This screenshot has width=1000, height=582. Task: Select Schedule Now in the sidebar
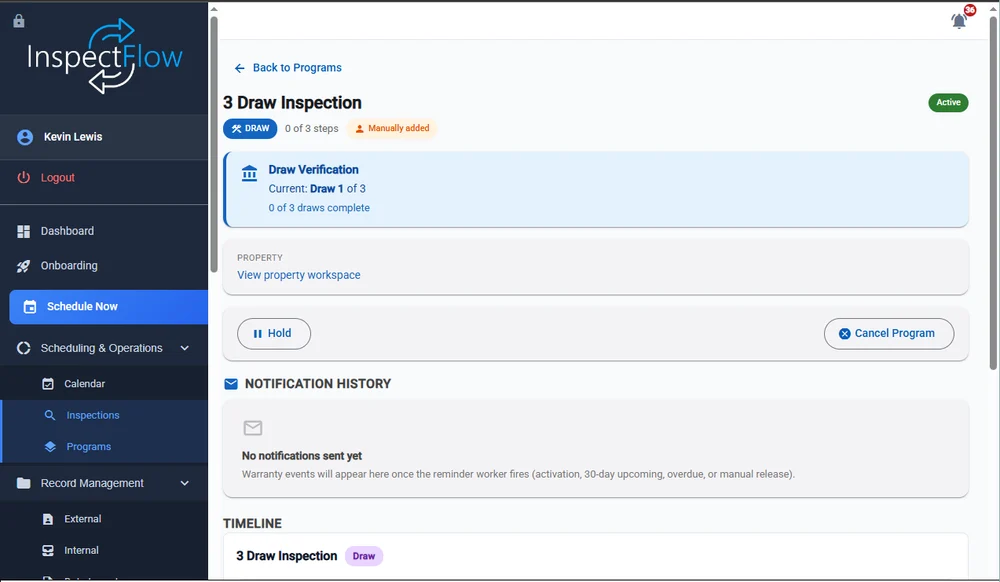click(108, 307)
